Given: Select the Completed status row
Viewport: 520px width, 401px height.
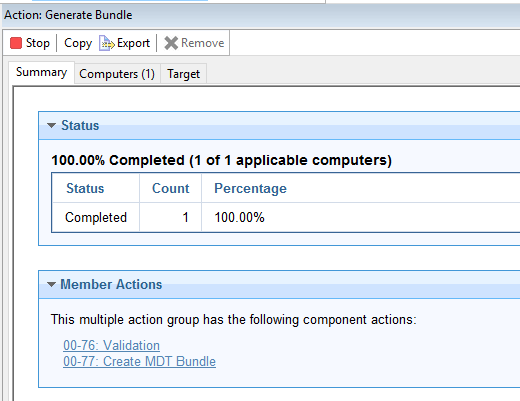Looking at the screenshot, I should pyautogui.click(x=286, y=217).
